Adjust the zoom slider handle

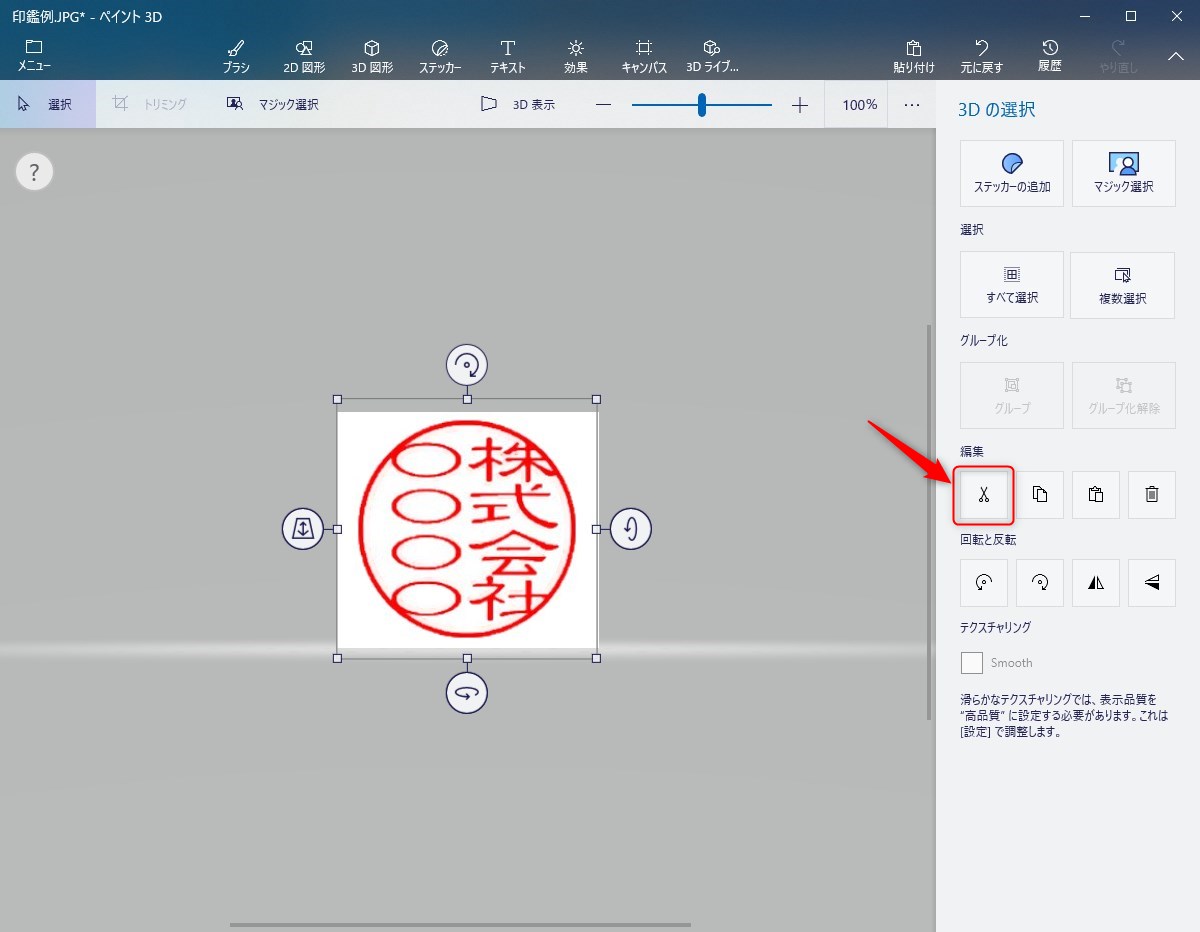[702, 105]
